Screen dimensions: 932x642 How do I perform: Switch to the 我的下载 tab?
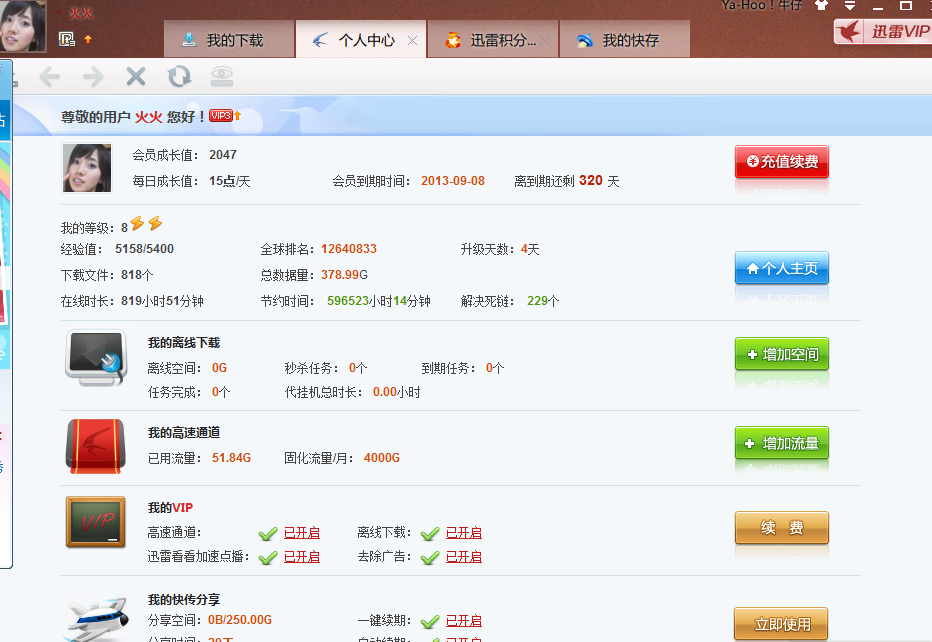(x=229, y=40)
